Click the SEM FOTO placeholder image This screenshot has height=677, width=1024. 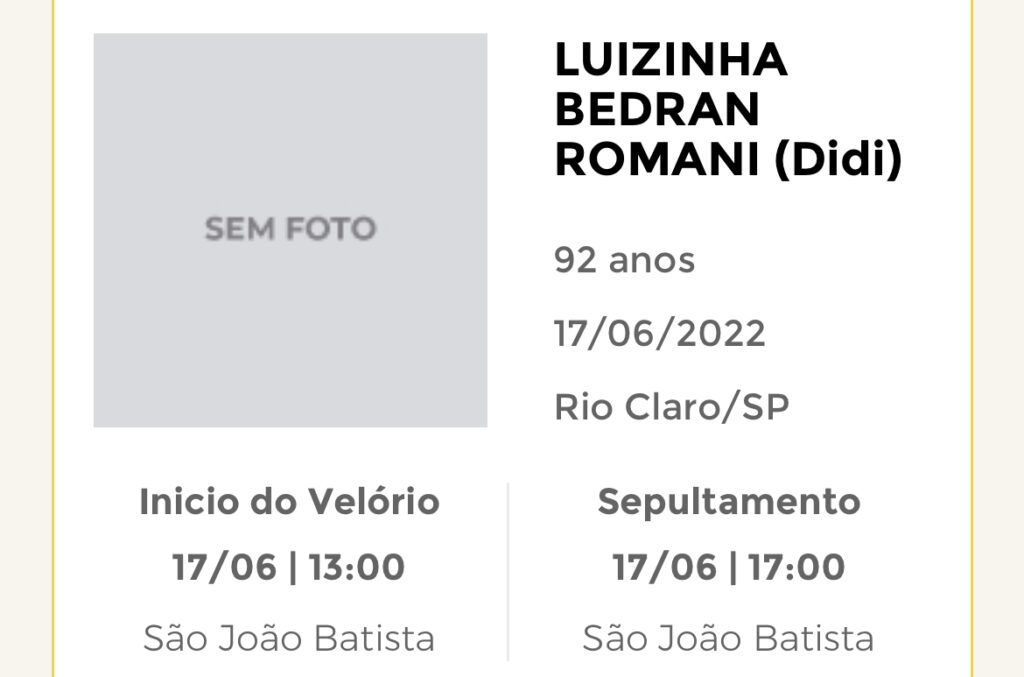290,230
